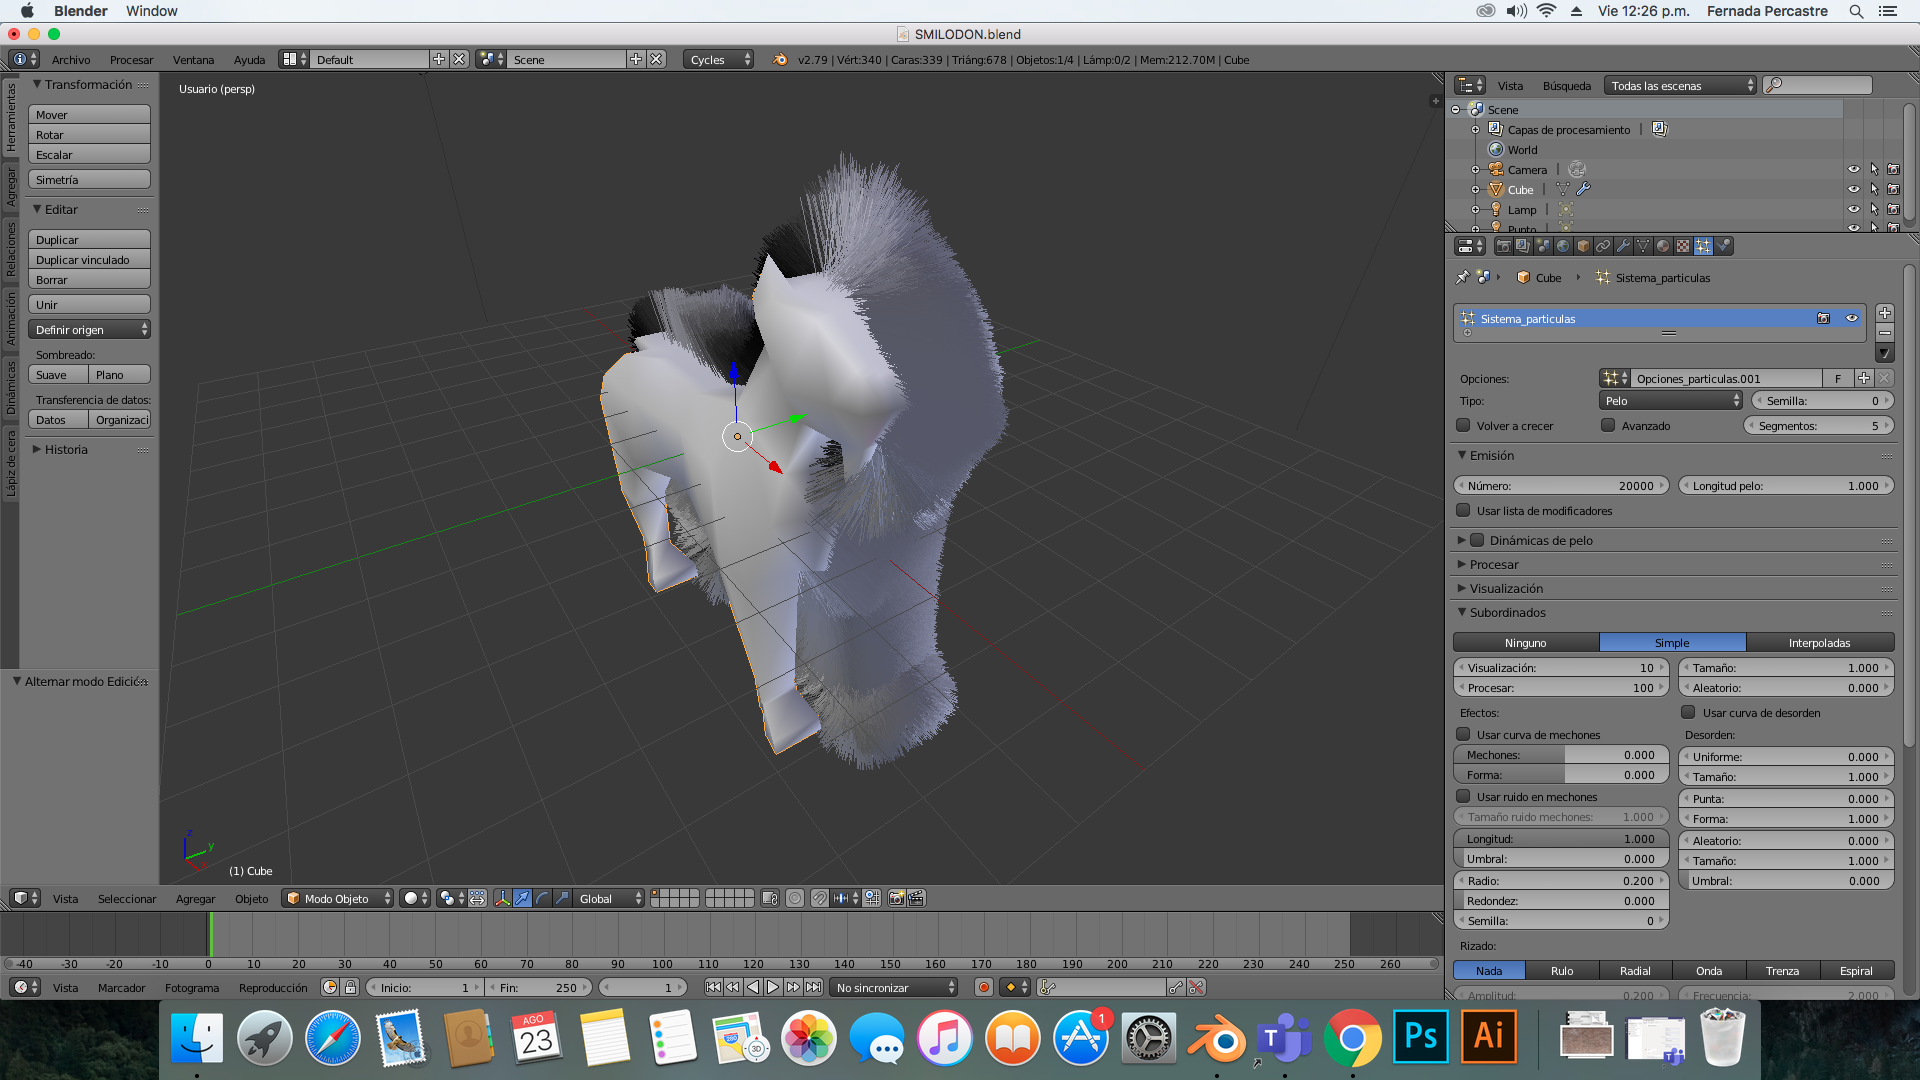Open the Modo Objeto mode dropdown
This screenshot has height=1080, width=1920.
337,898
